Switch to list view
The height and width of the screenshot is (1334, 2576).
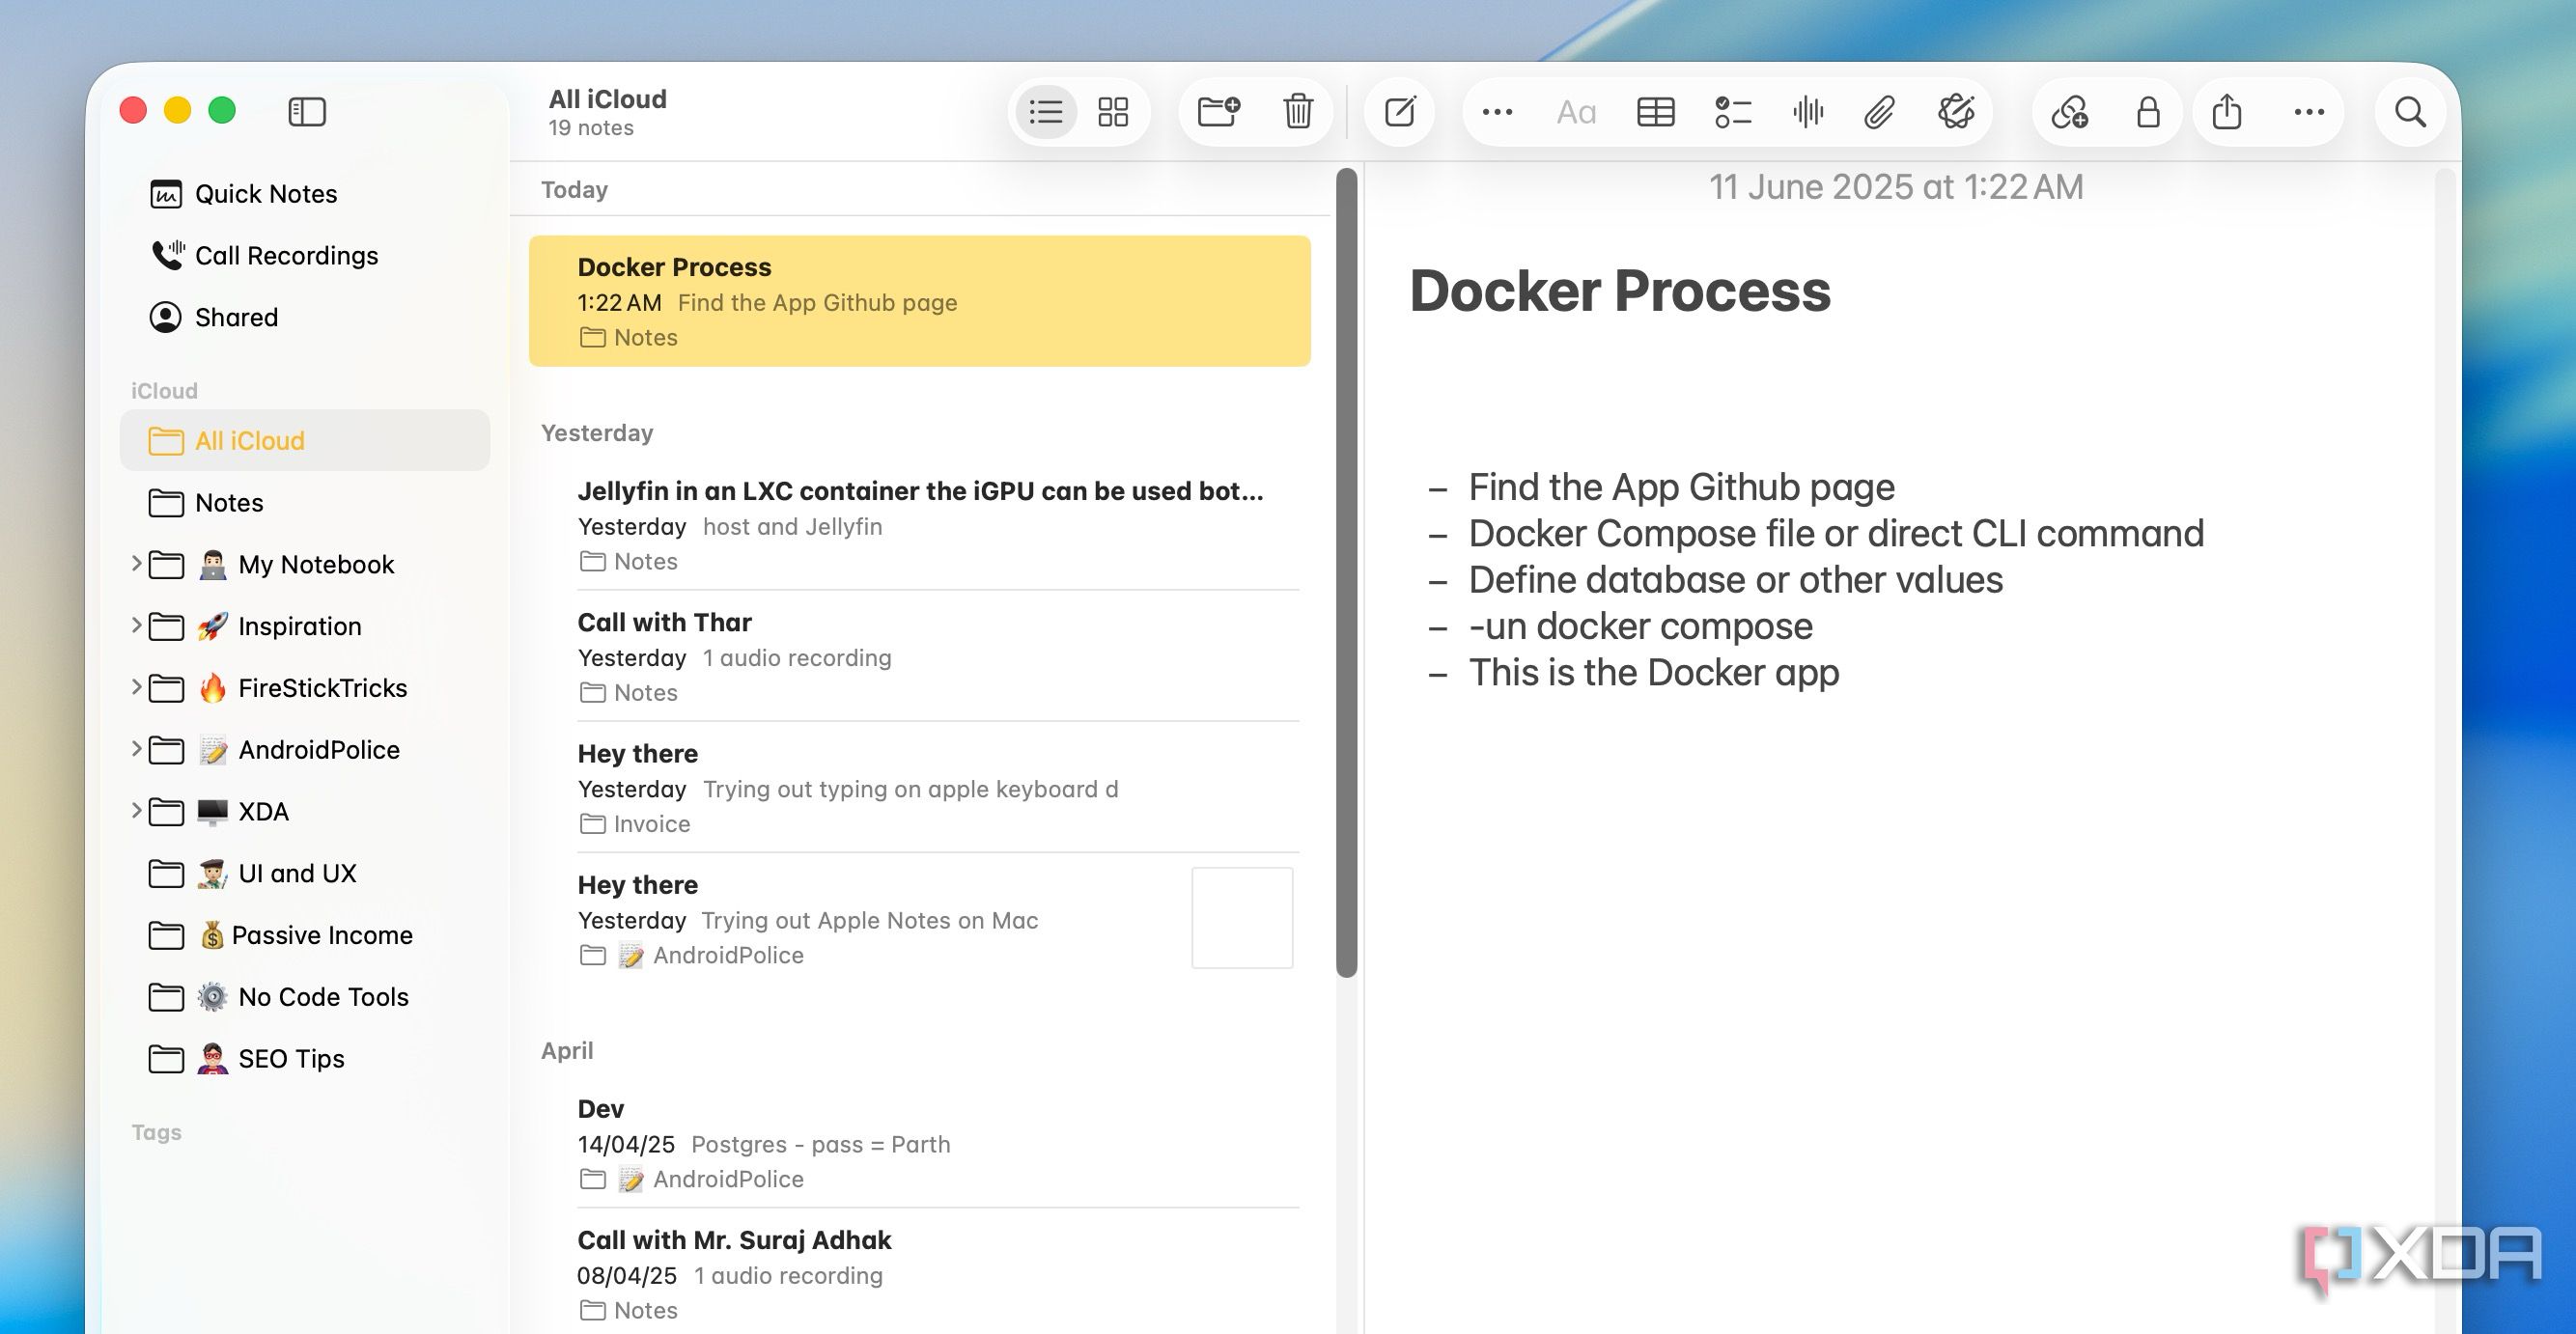point(1046,111)
